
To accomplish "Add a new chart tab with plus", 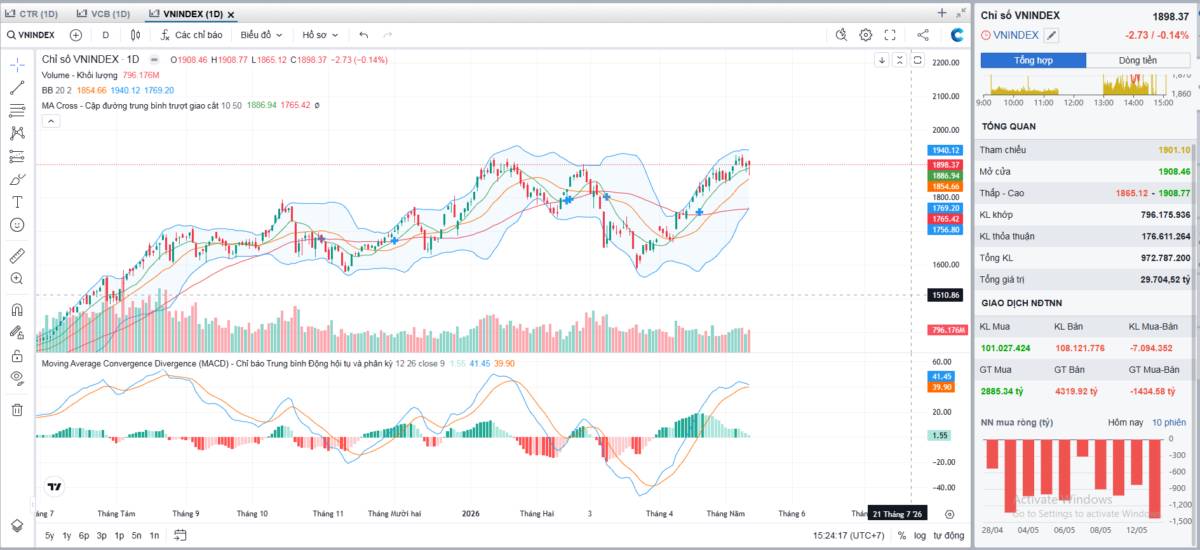I will 942,13.
